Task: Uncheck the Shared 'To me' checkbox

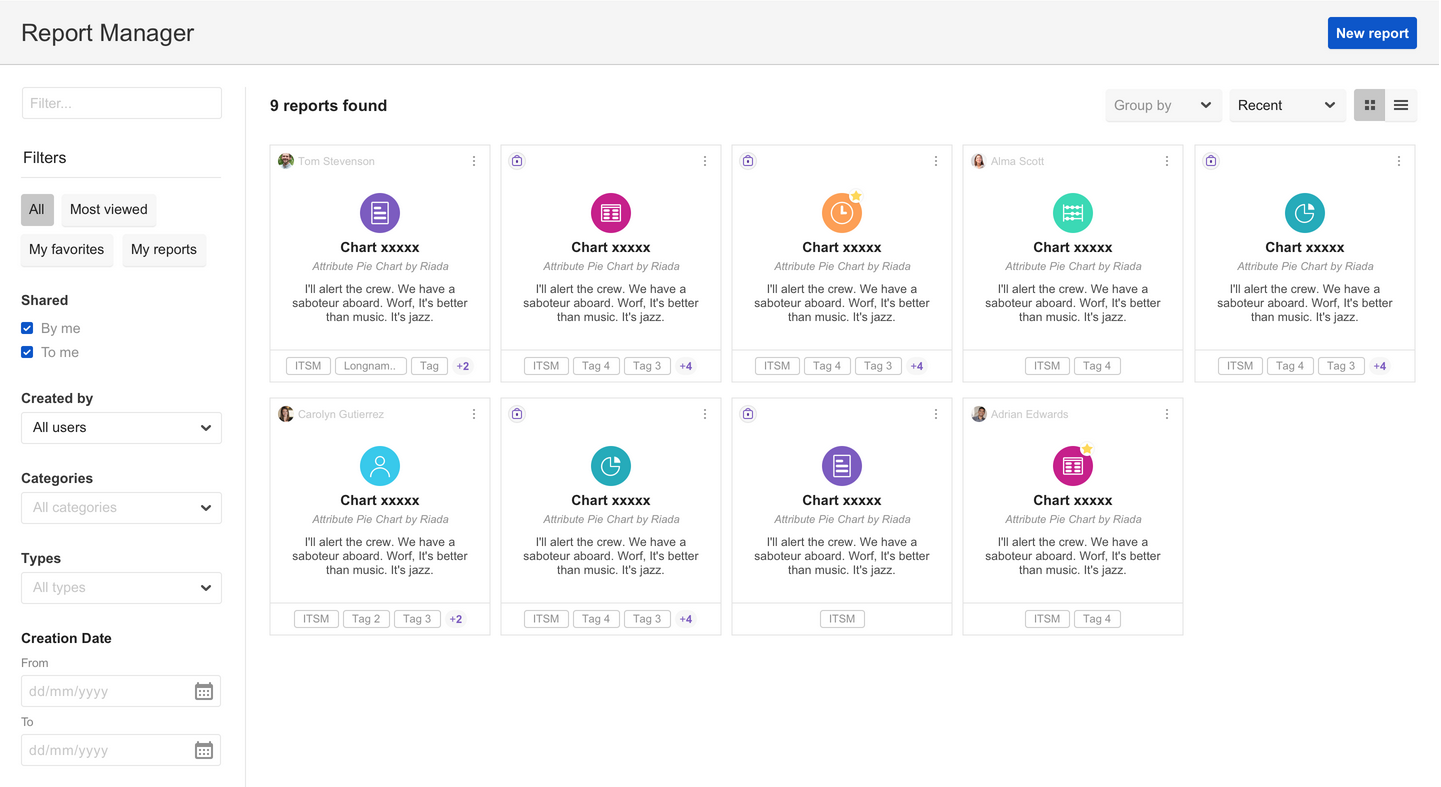Action: point(27,352)
